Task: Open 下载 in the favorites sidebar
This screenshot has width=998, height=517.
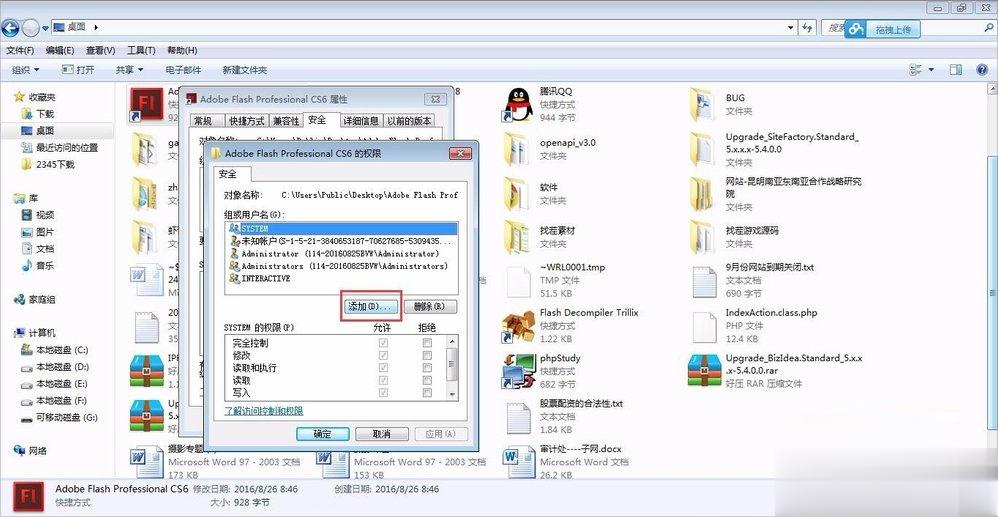Action: click(x=38, y=114)
